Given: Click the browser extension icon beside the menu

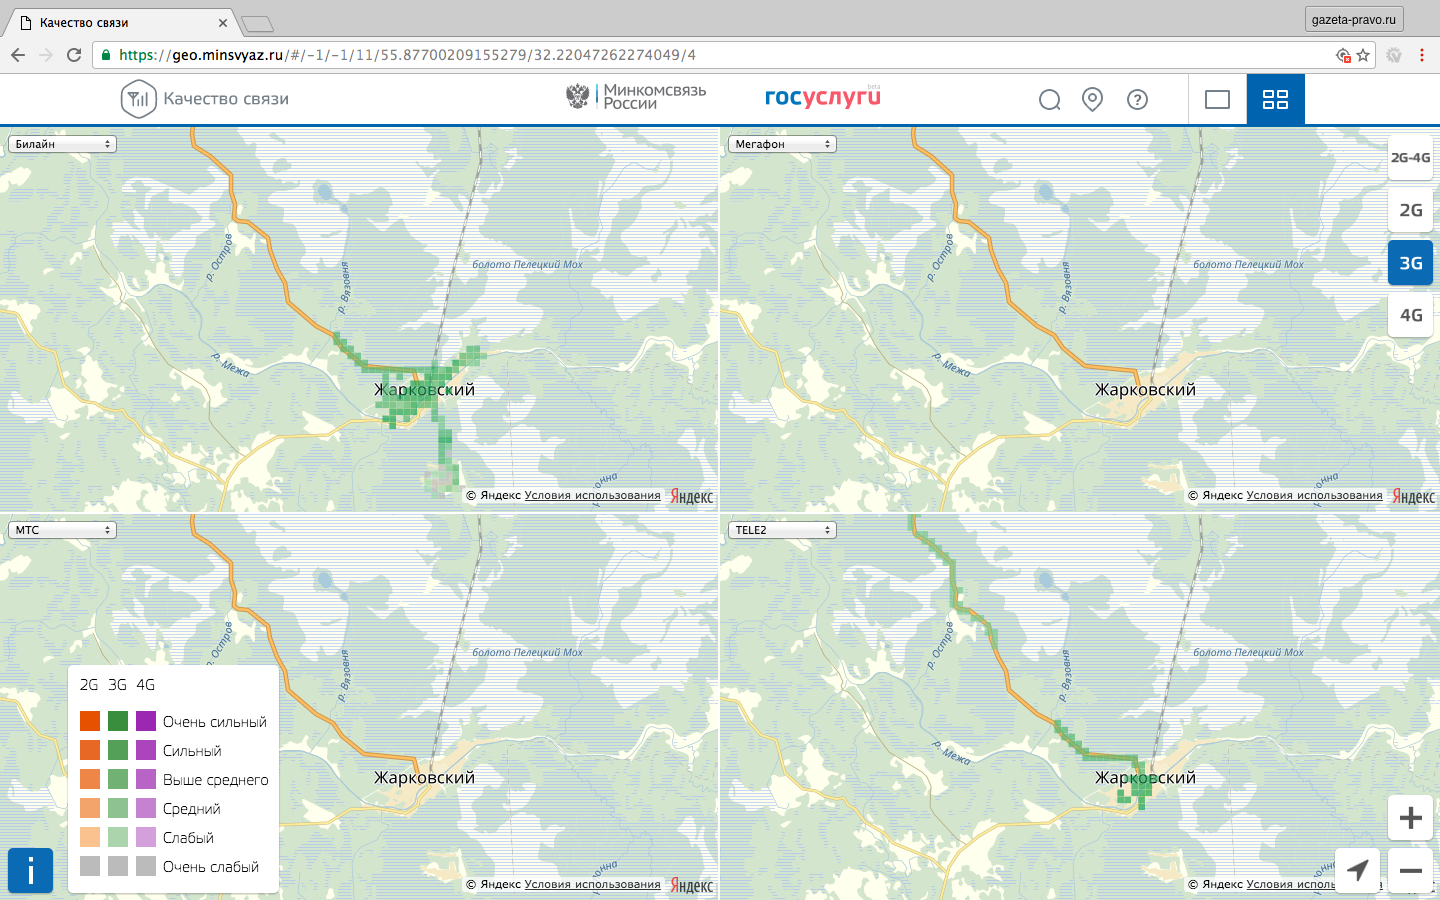Looking at the screenshot, I should [x=1394, y=55].
